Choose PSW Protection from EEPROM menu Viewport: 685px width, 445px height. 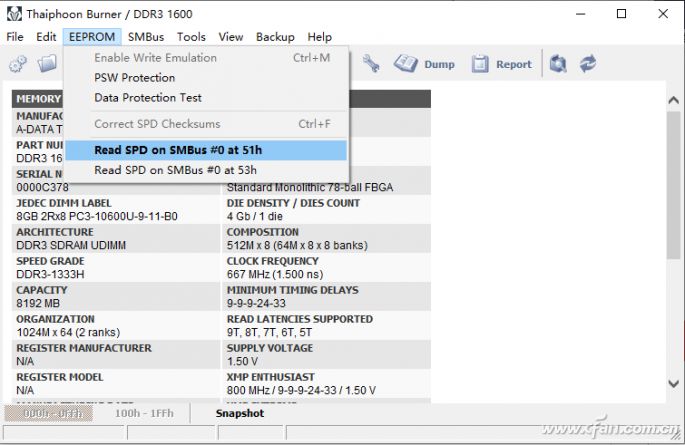(x=134, y=77)
